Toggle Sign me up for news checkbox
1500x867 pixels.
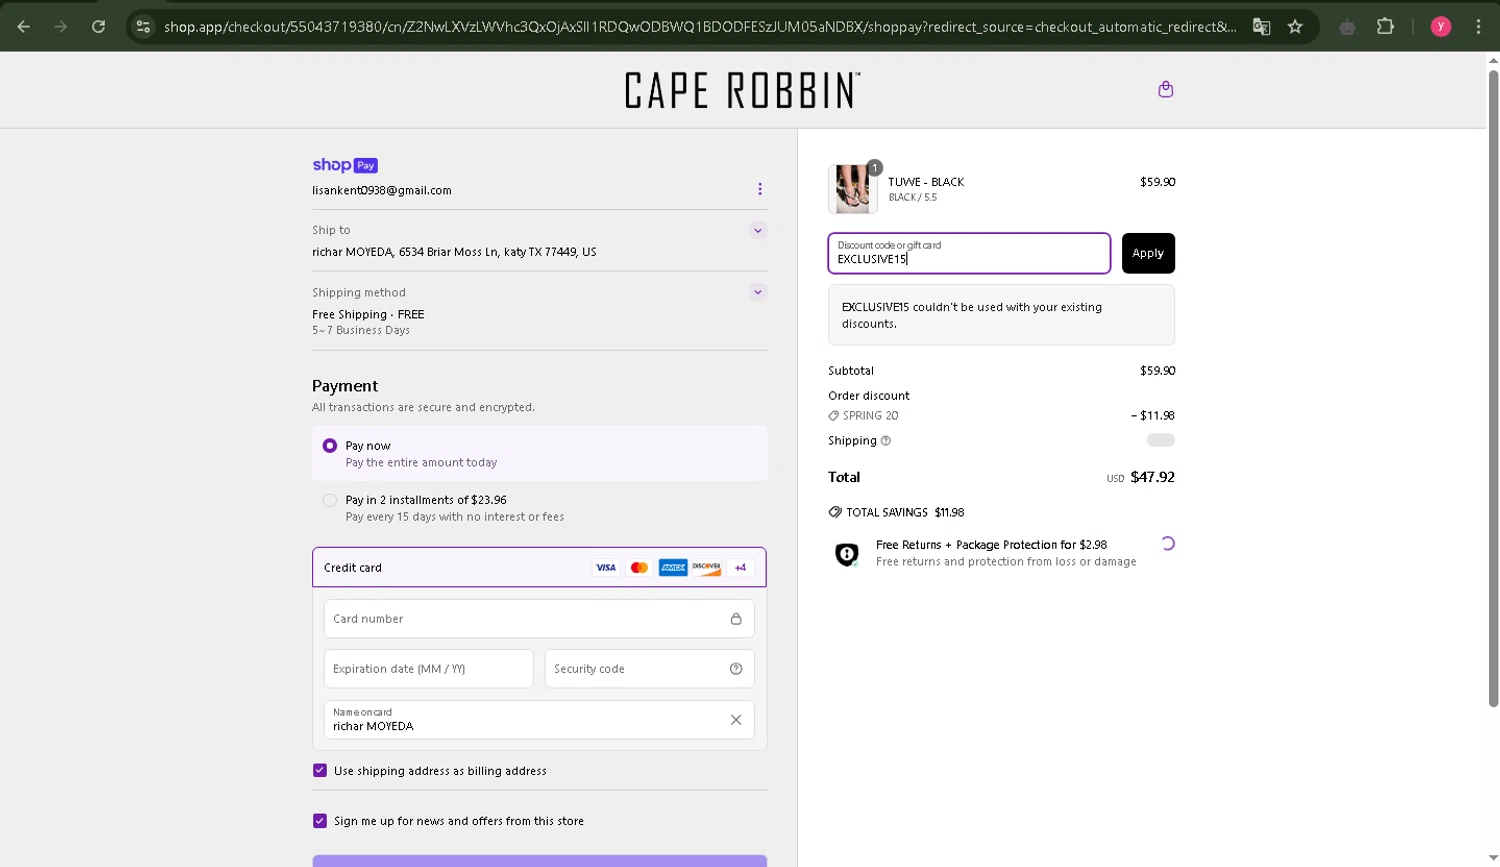[320, 821]
